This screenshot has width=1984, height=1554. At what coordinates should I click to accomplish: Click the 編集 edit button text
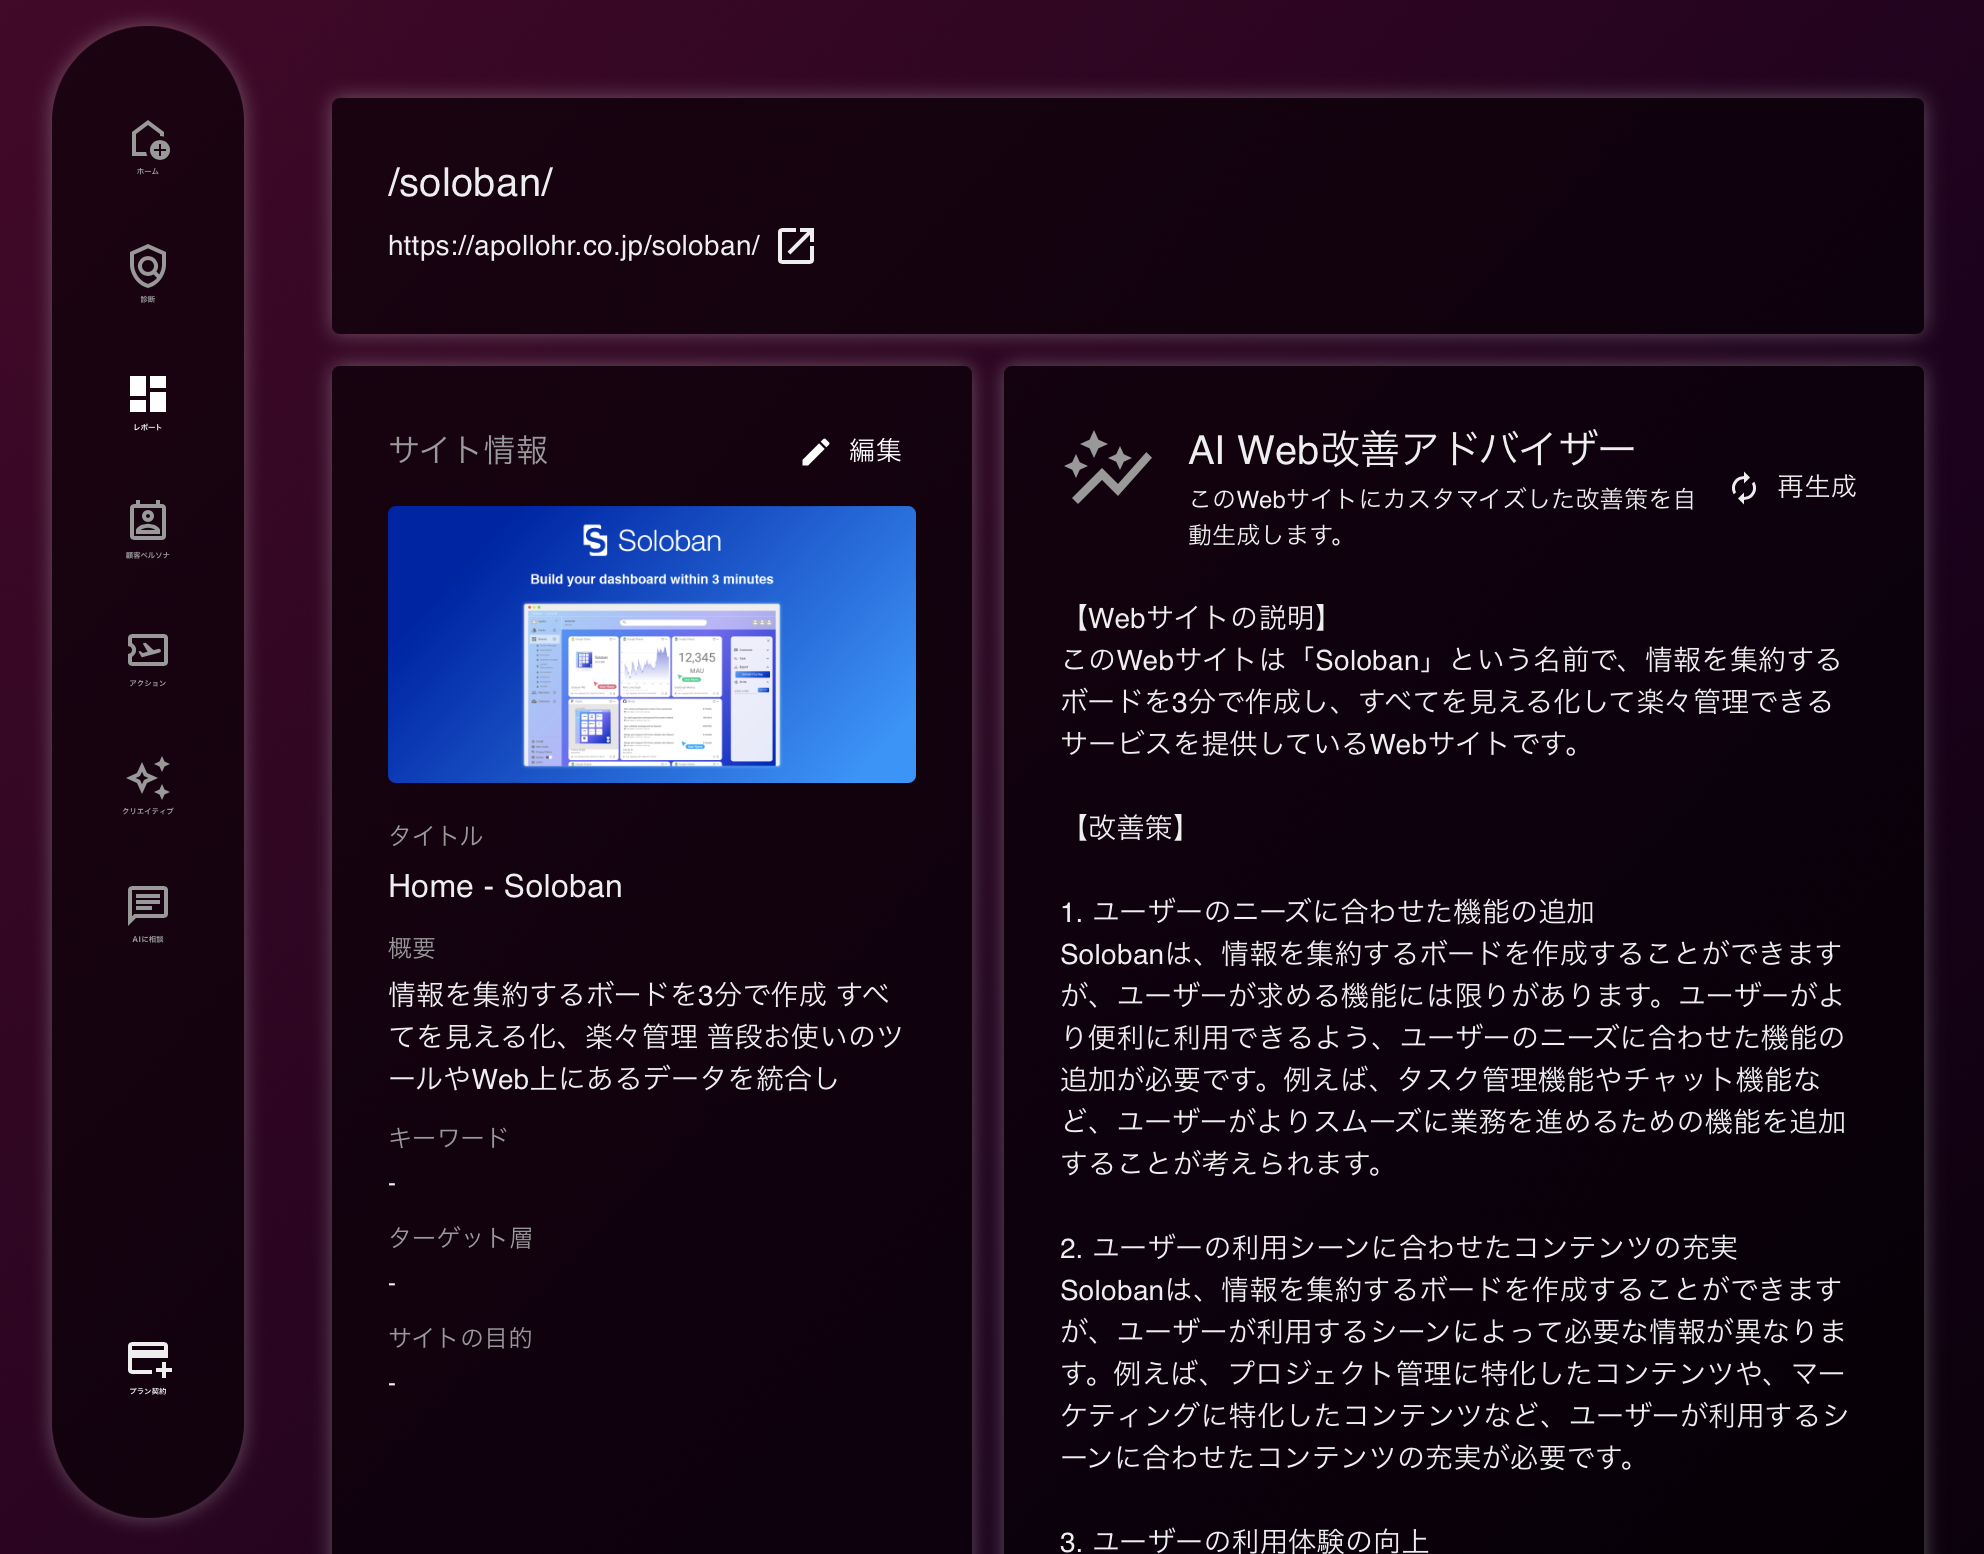(875, 451)
